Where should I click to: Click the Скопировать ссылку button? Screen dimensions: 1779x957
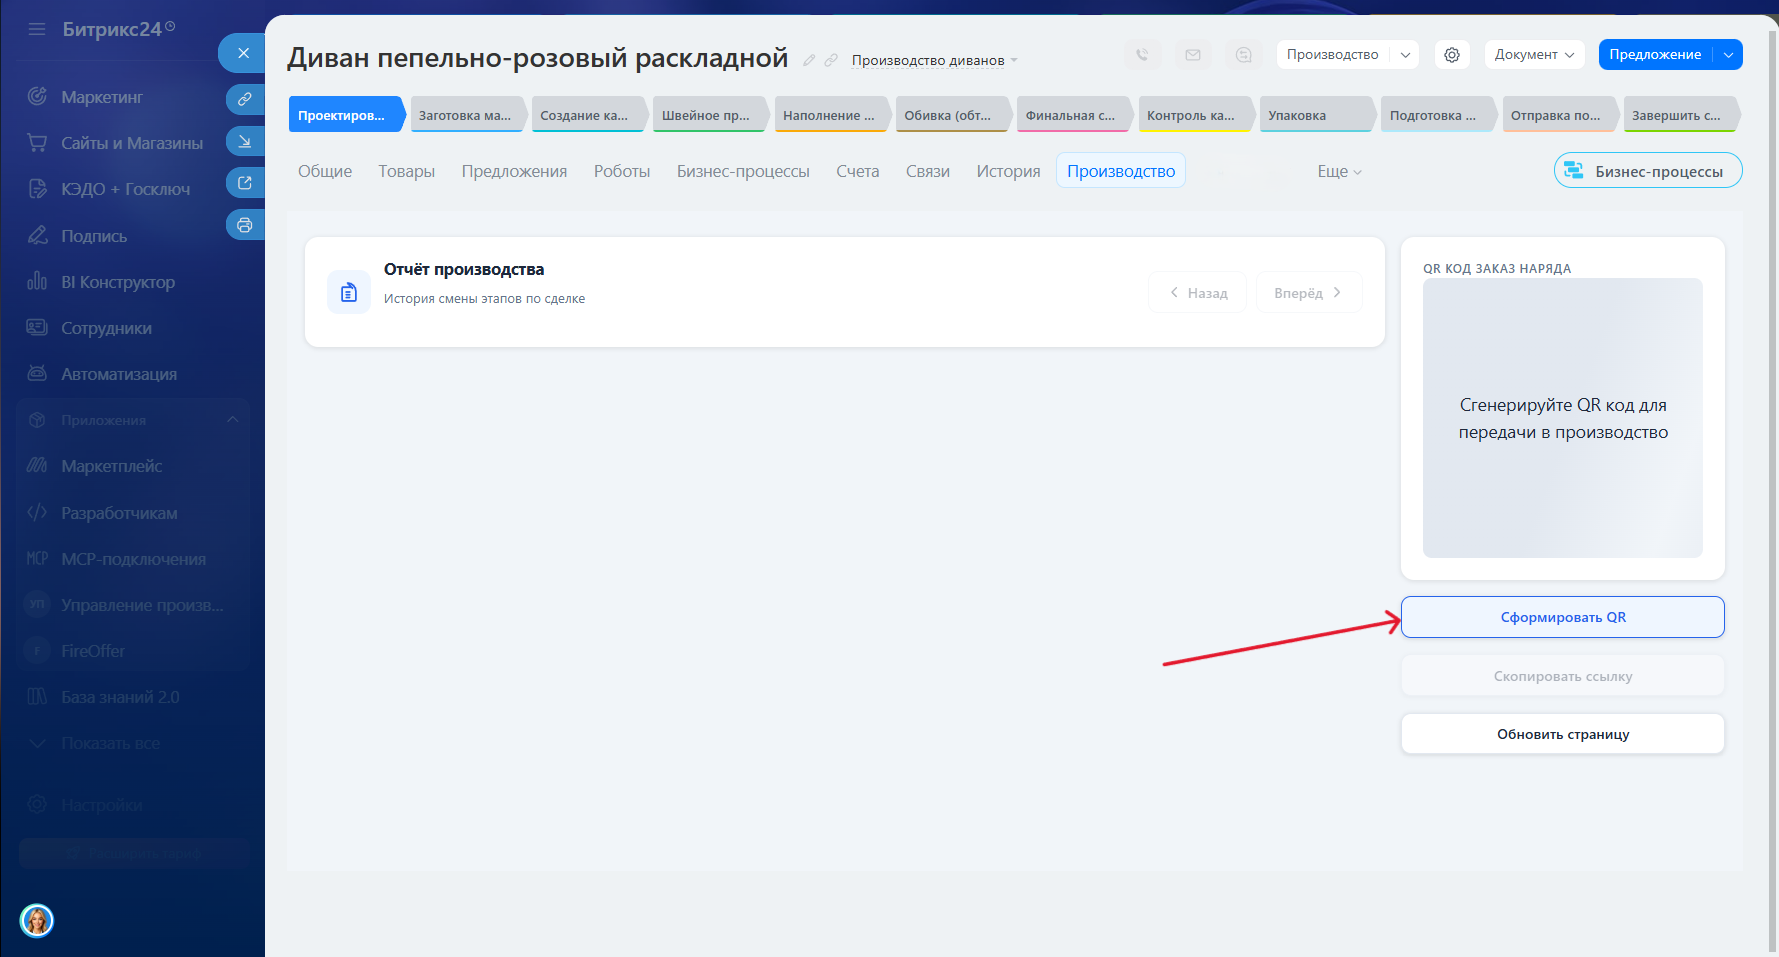coord(1563,676)
